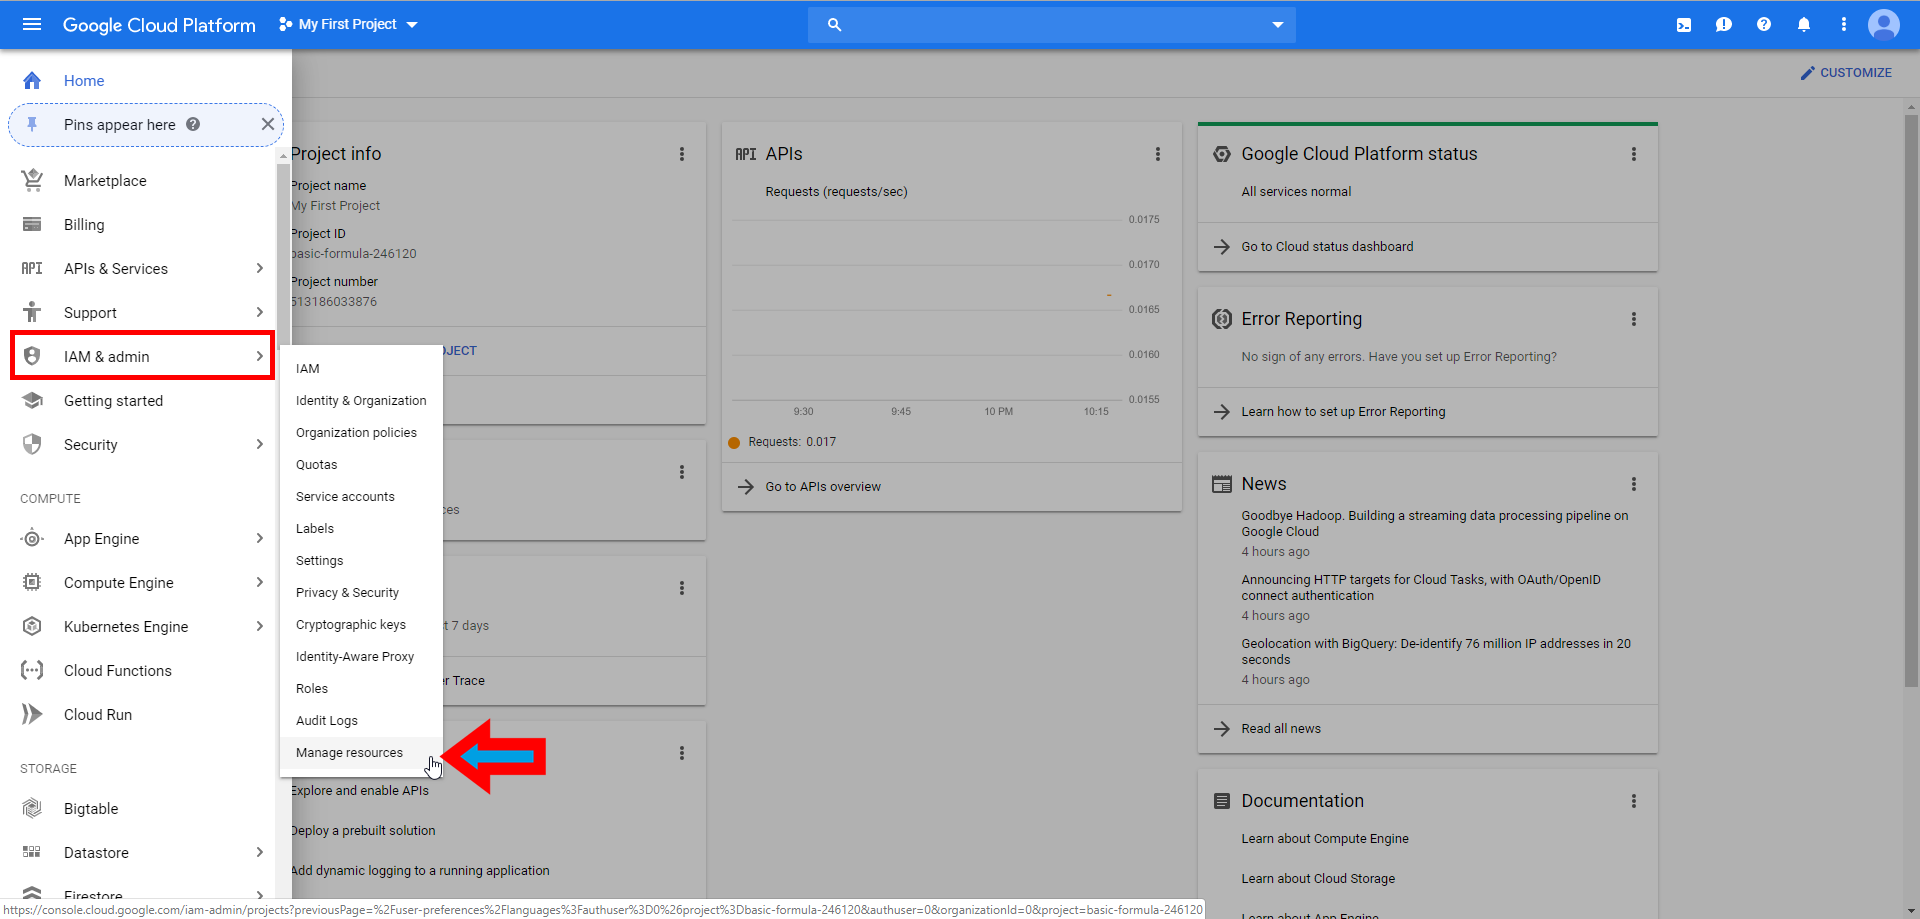Click the App Engine icon
This screenshot has height=919, width=1920.
click(x=32, y=538)
